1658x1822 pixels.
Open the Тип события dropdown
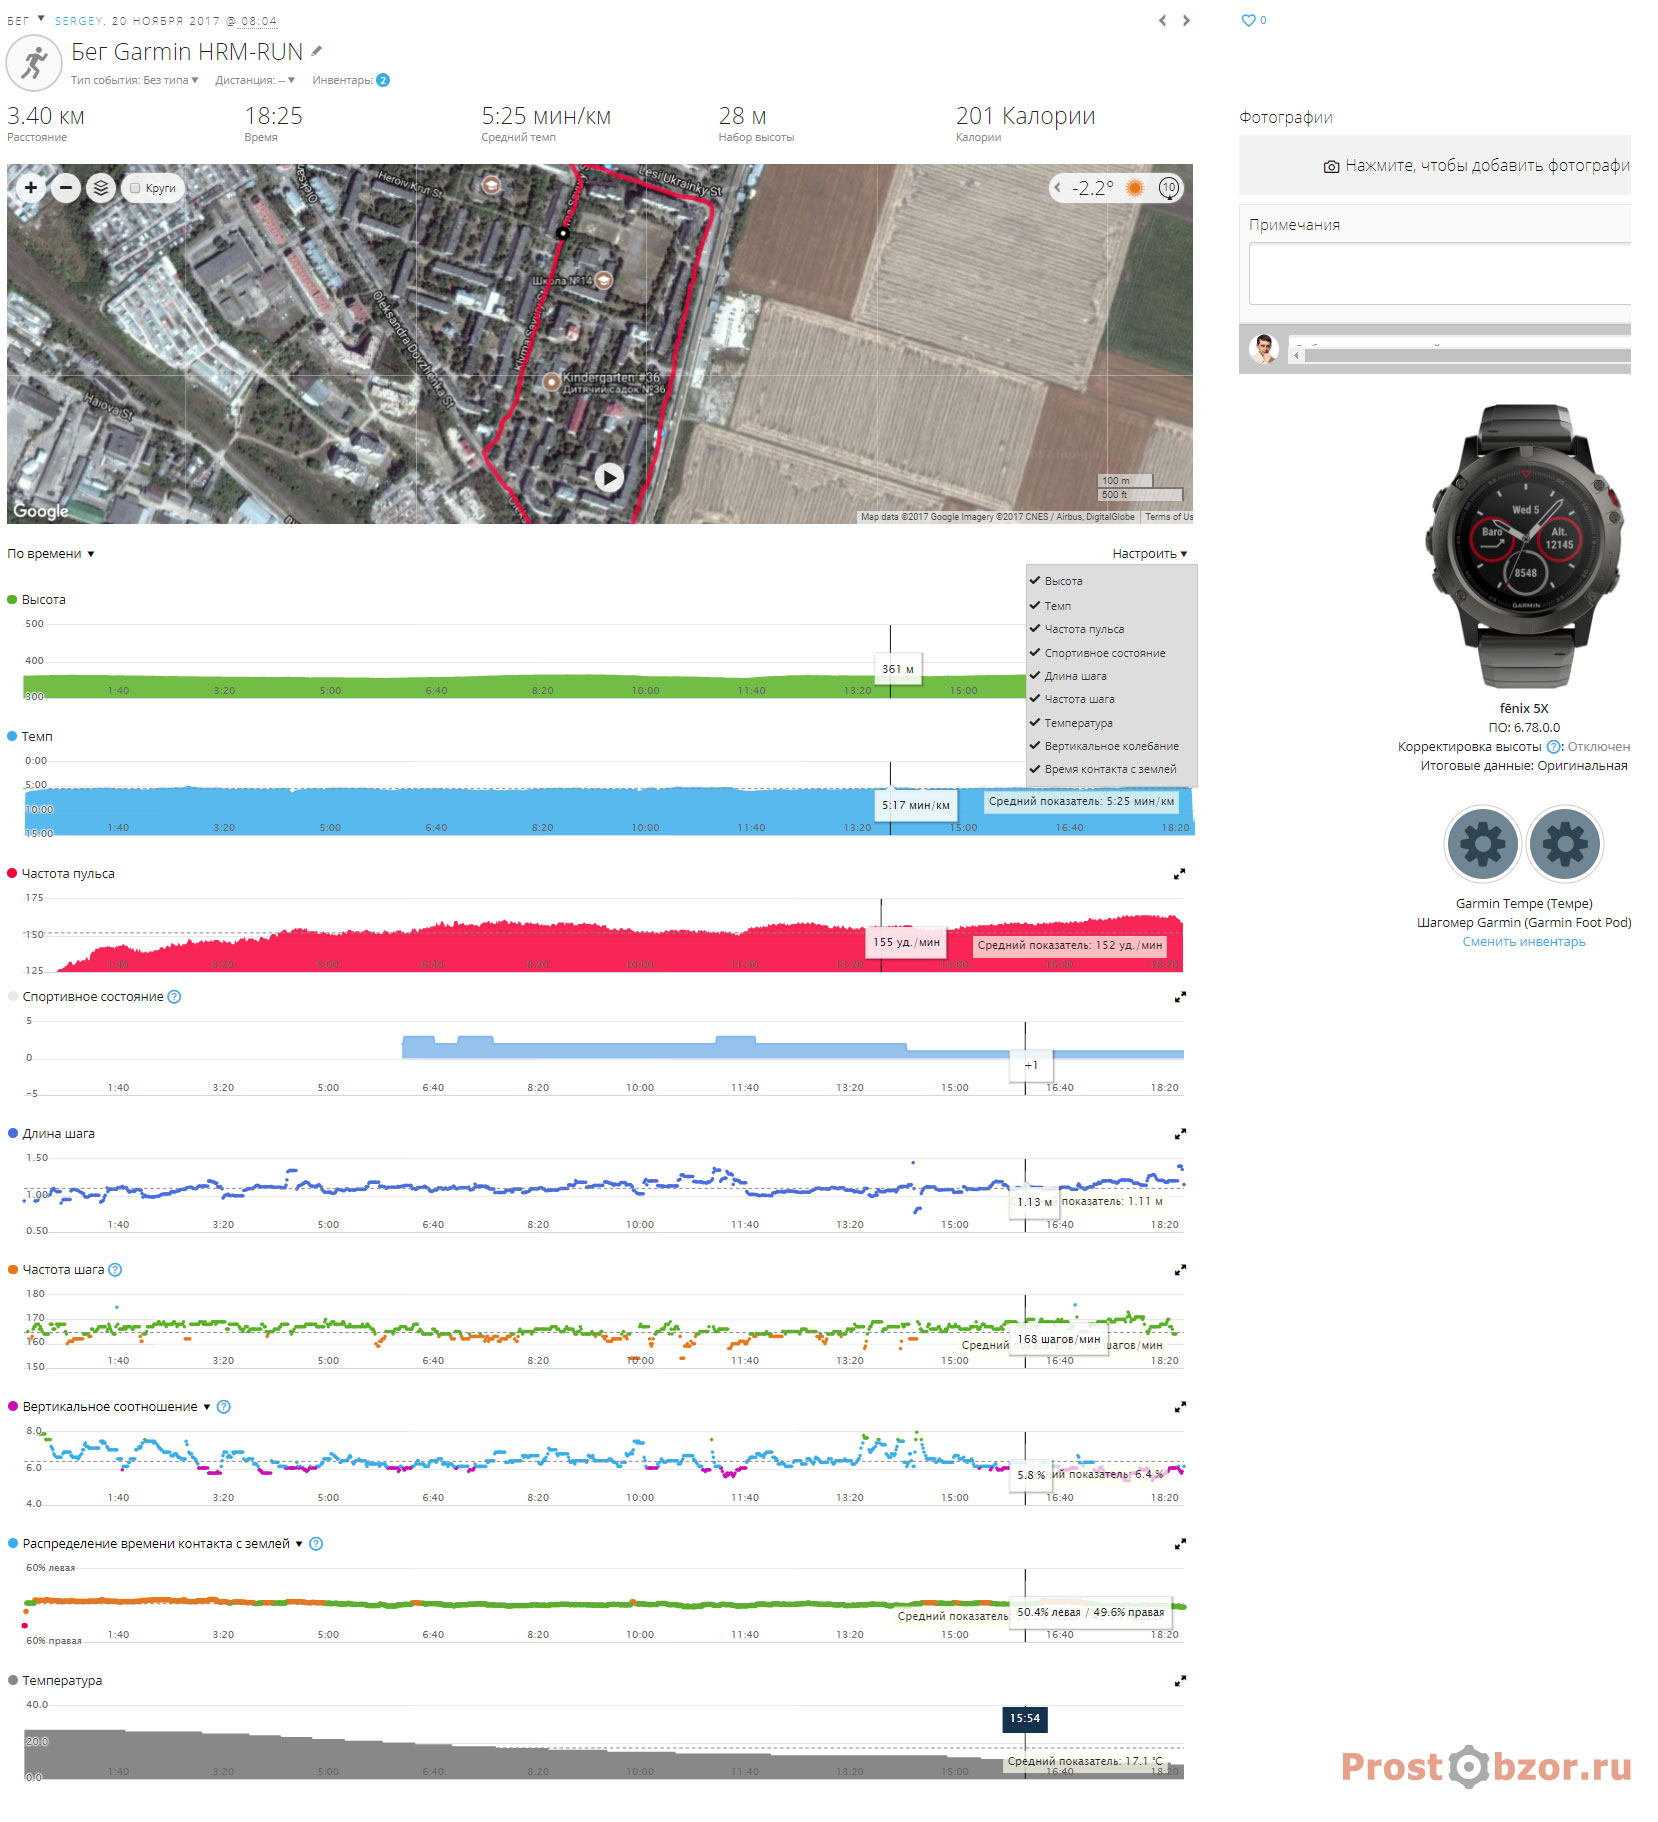[134, 80]
